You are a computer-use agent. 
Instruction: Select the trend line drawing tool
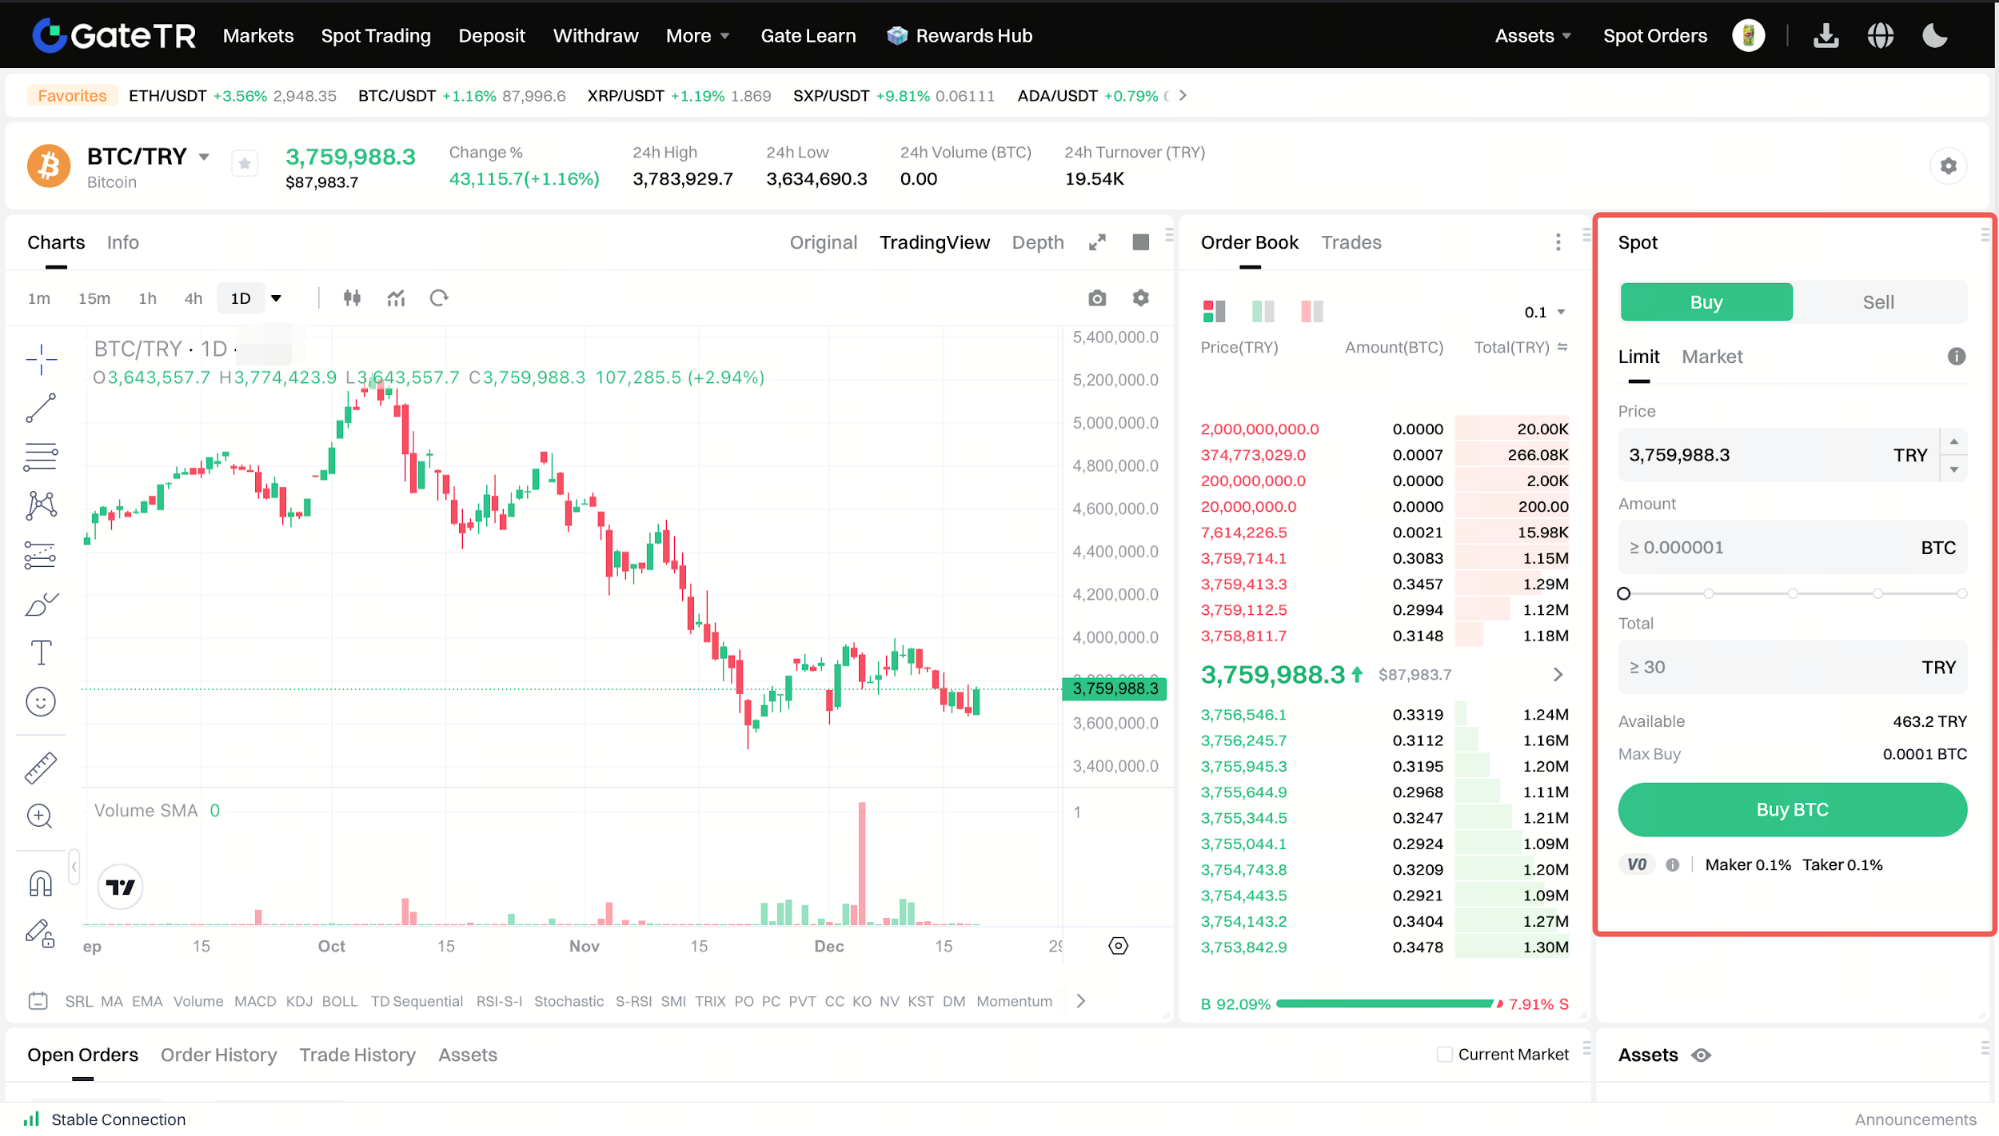[41, 408]
